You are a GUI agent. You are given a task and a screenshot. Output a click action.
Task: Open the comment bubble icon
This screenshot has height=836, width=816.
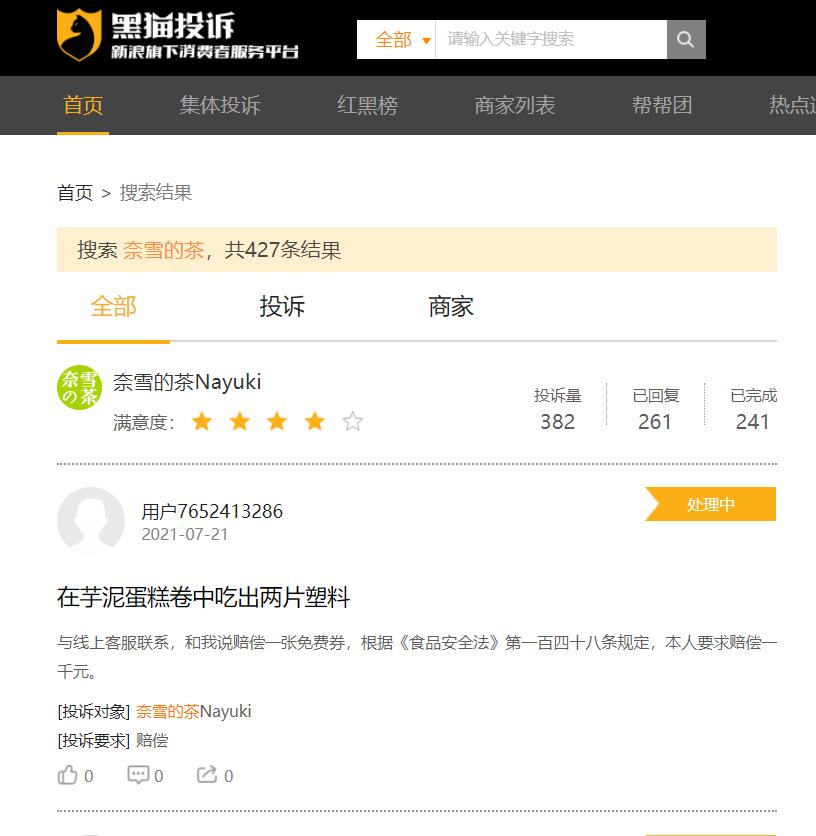click(x=138, y=775)
